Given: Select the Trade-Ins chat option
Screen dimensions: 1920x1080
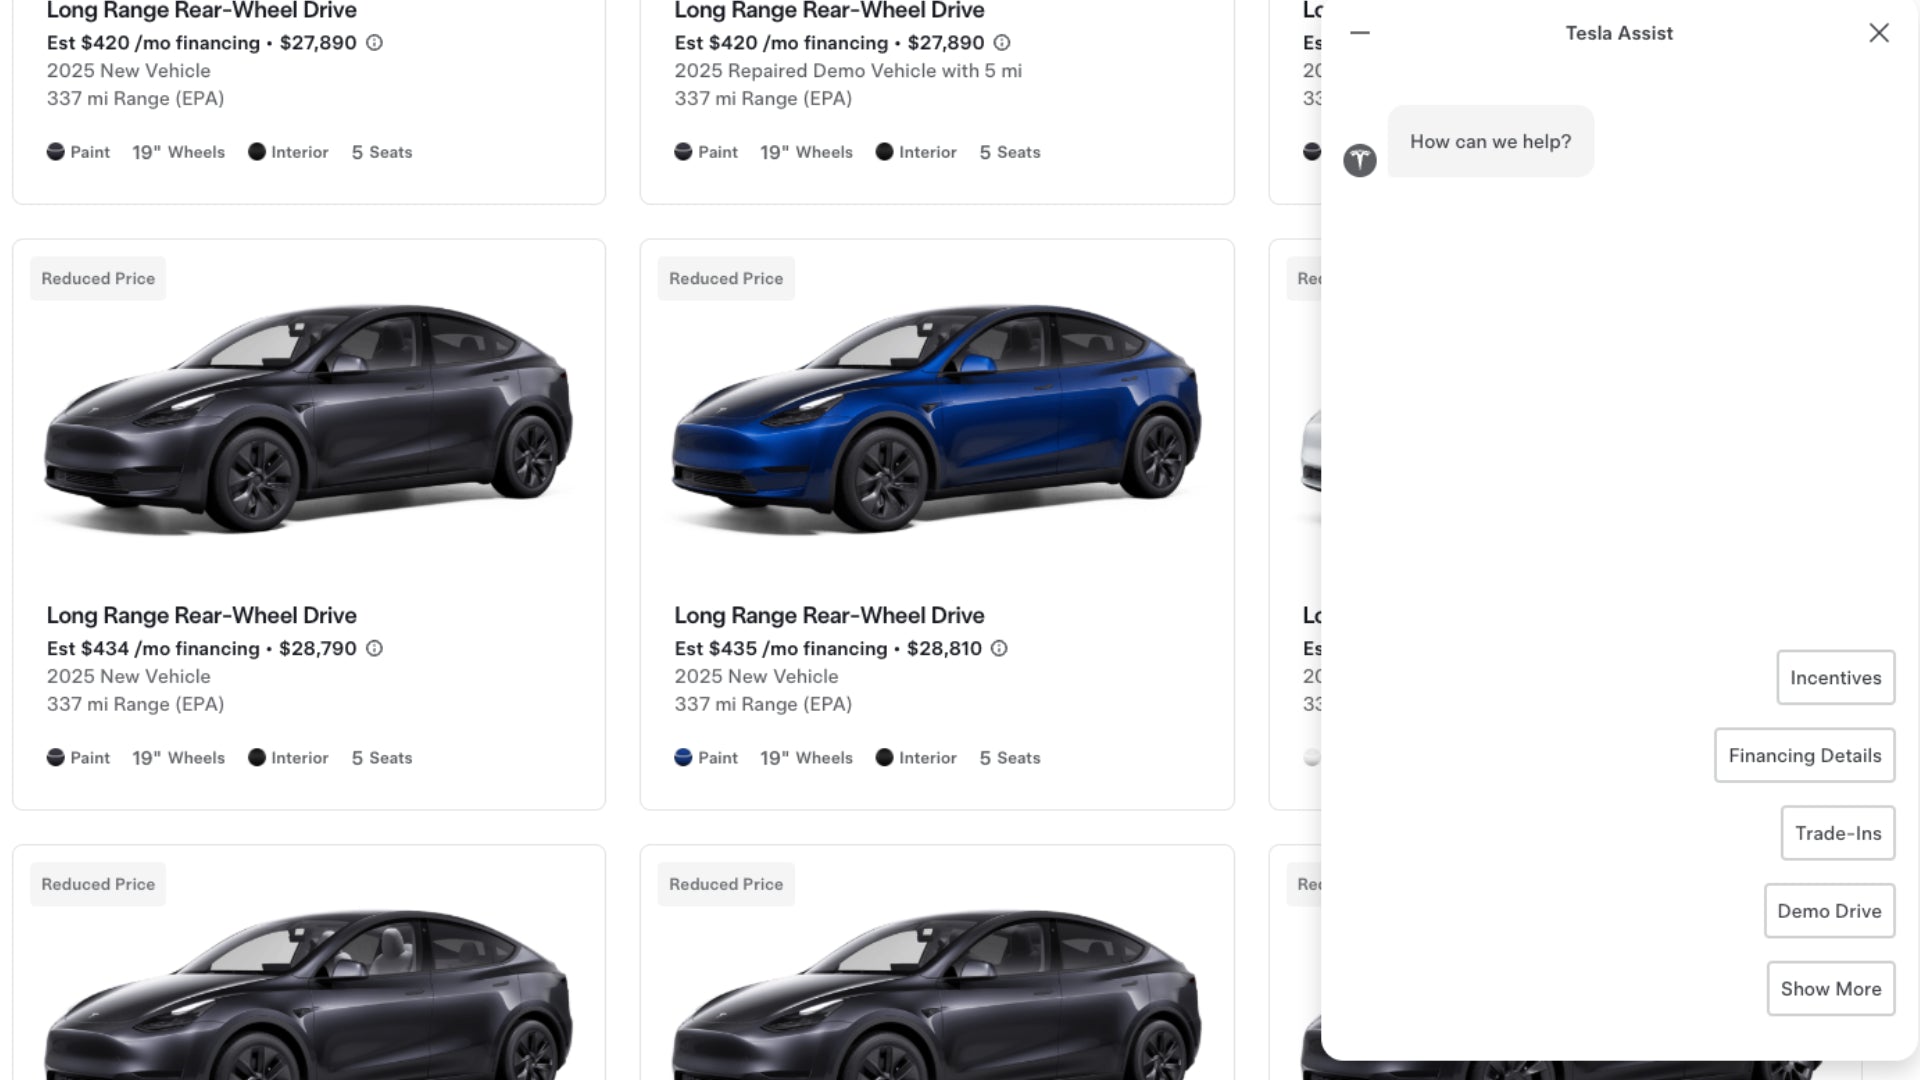Looking at the screenshot, I should [1837, 834].
